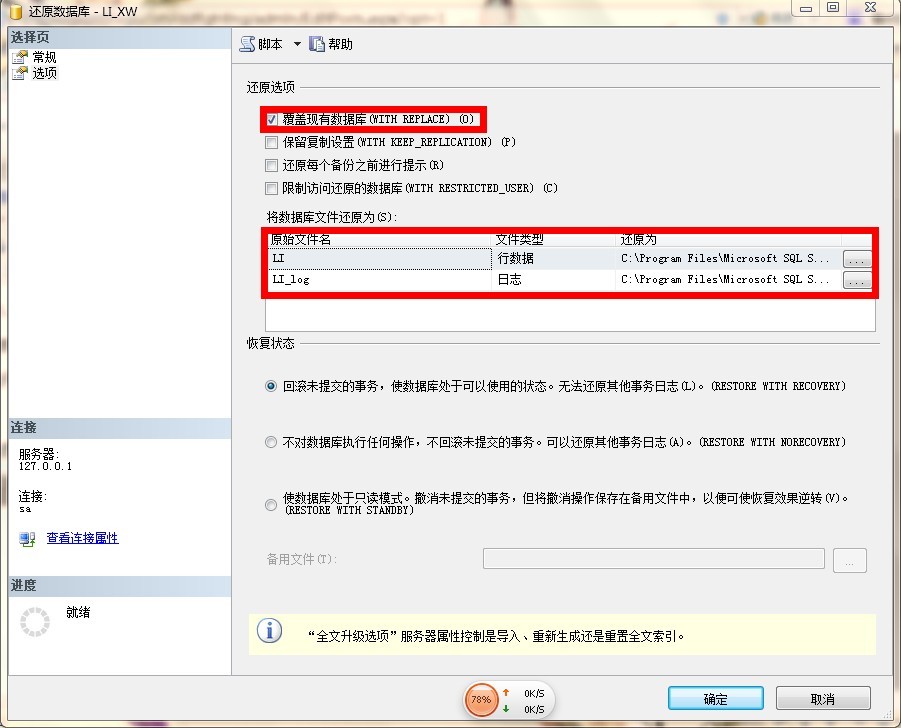This screenshot has width=901, height=728.
Task: Click the 原始文件名 column header
Action: click(380, 240)
